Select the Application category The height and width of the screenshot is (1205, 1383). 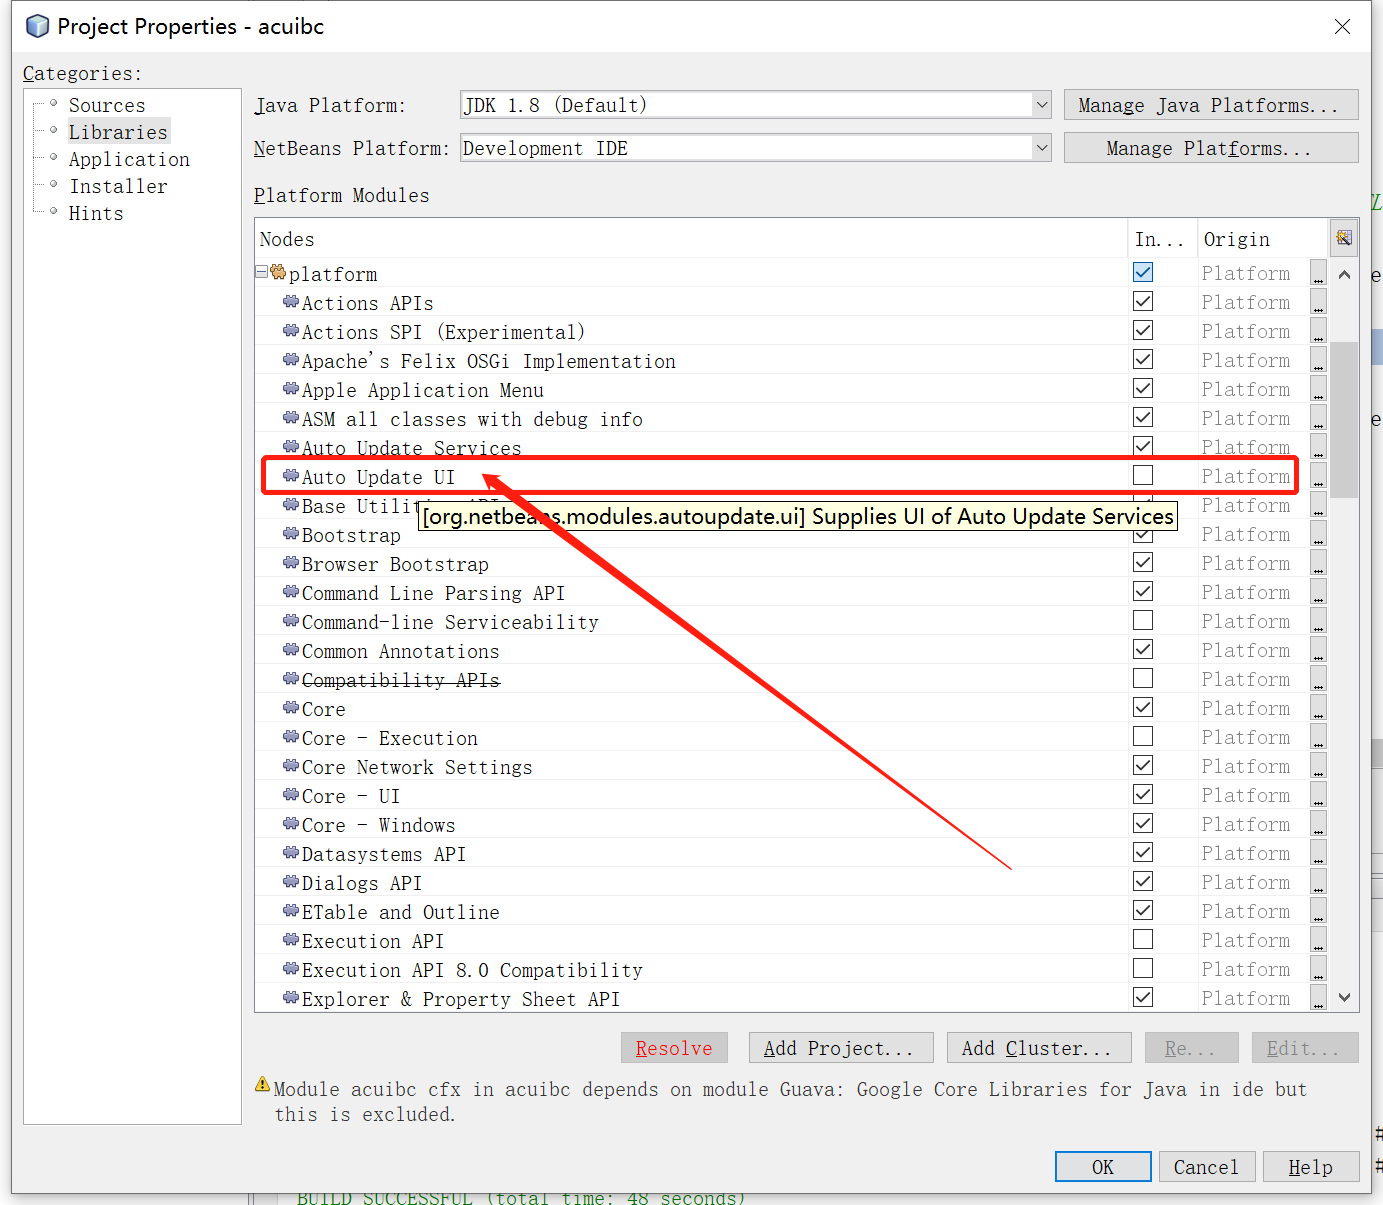point(129,159)
